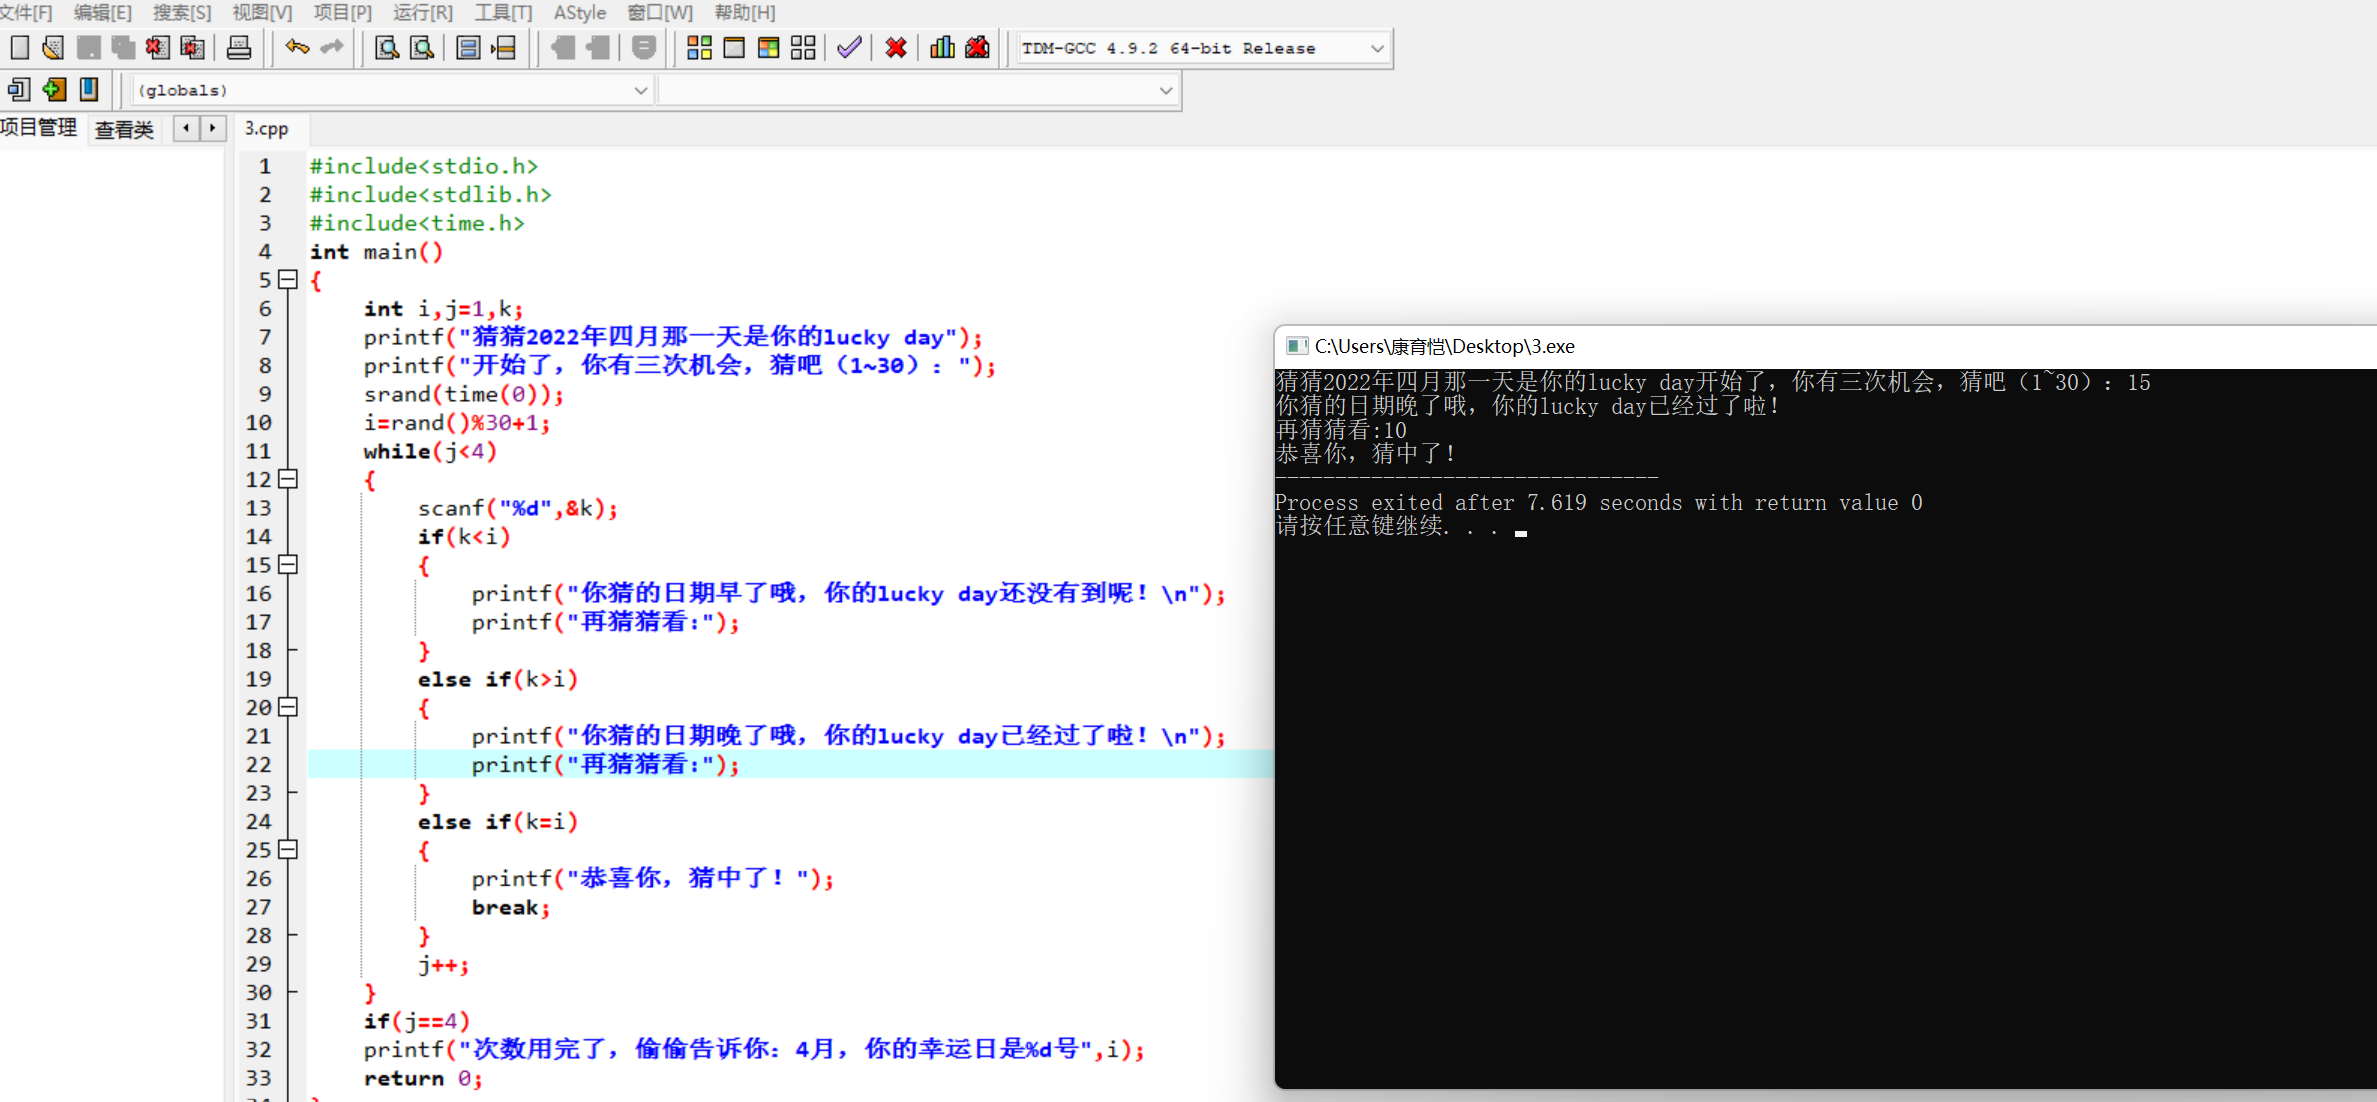
Task: Click the New file icon
Action: (x=19, y=47)
